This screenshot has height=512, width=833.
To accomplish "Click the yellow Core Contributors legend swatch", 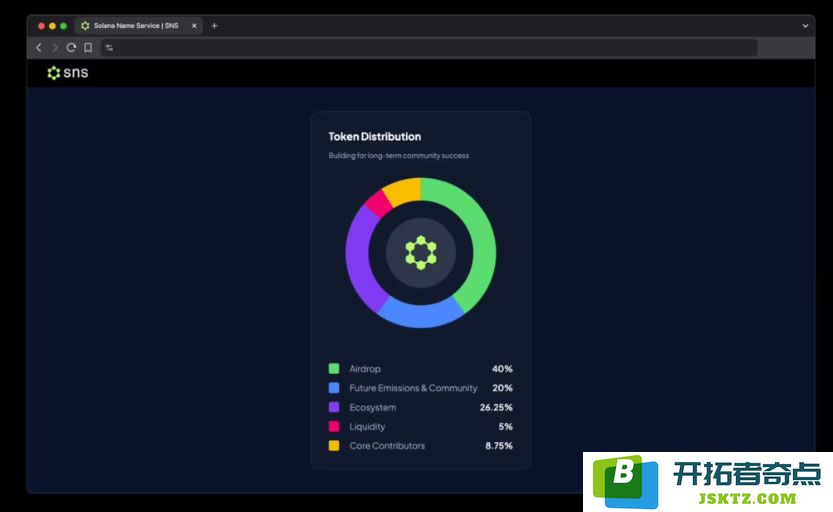I will pos(334,446).
